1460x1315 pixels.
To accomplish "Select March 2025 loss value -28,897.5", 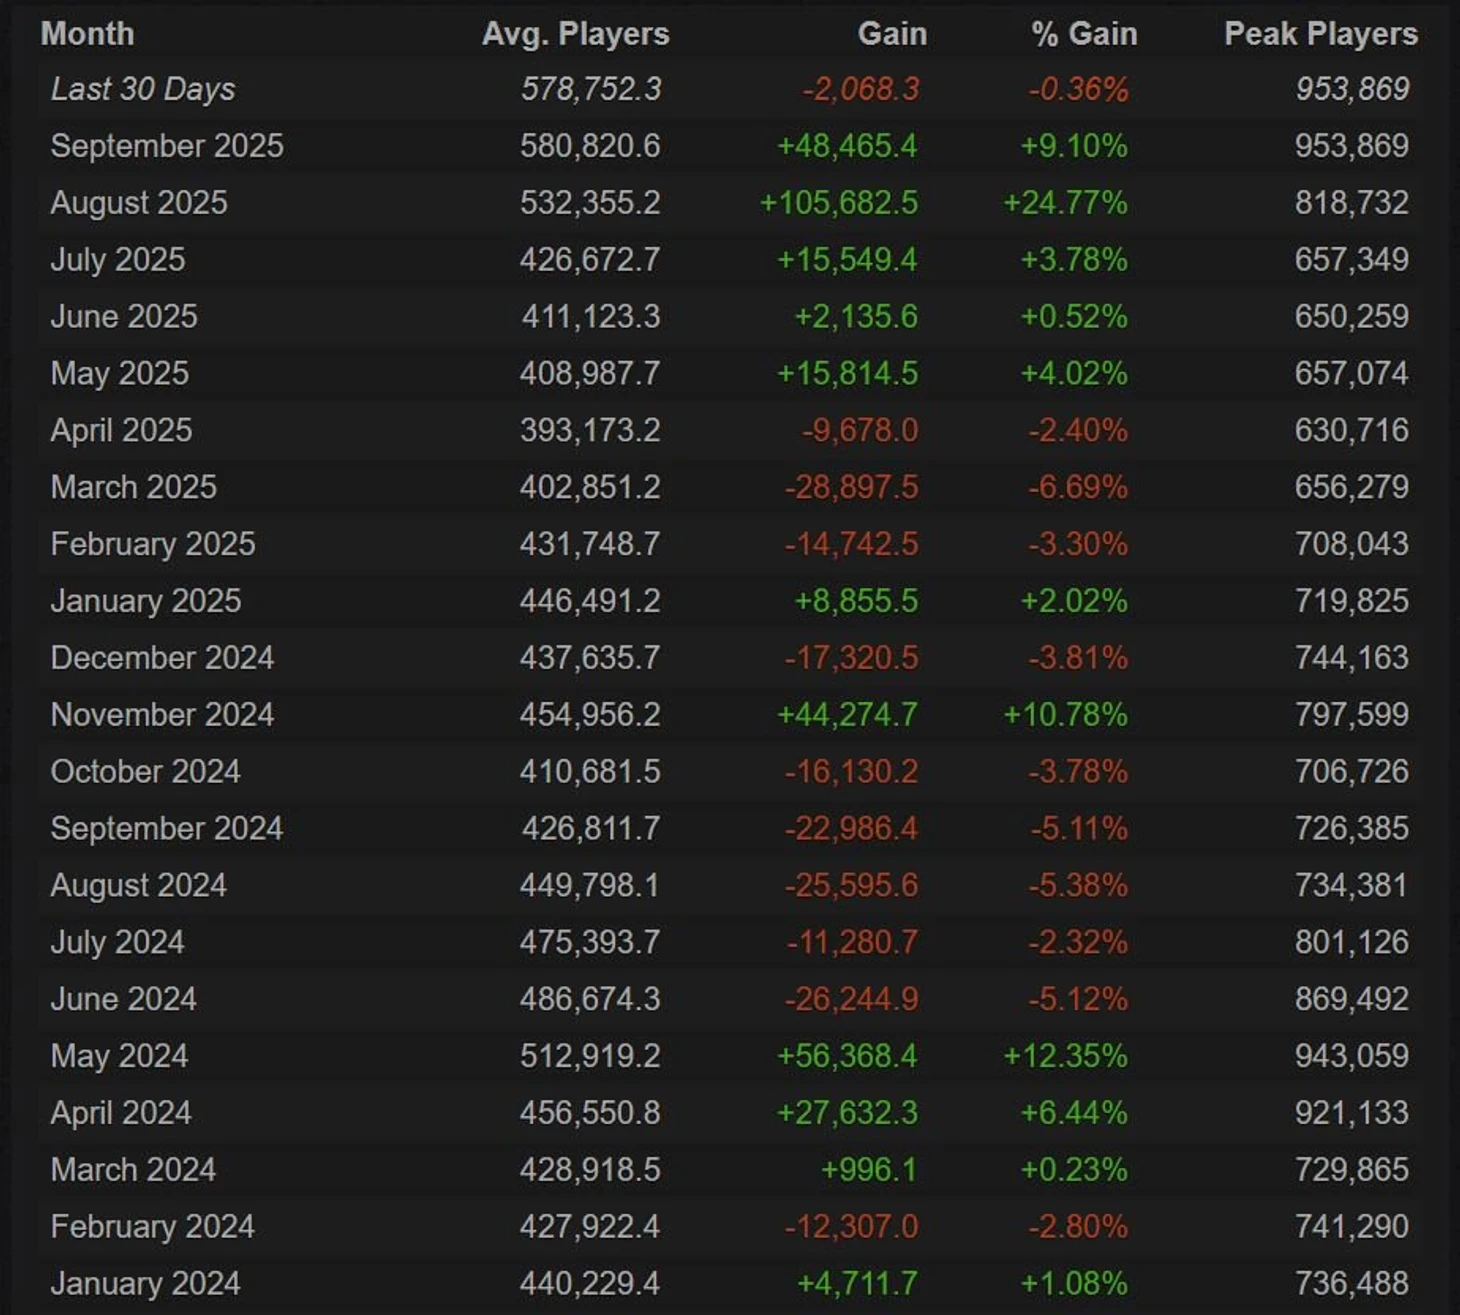I will pyautogui.click(x=850, y=487).
